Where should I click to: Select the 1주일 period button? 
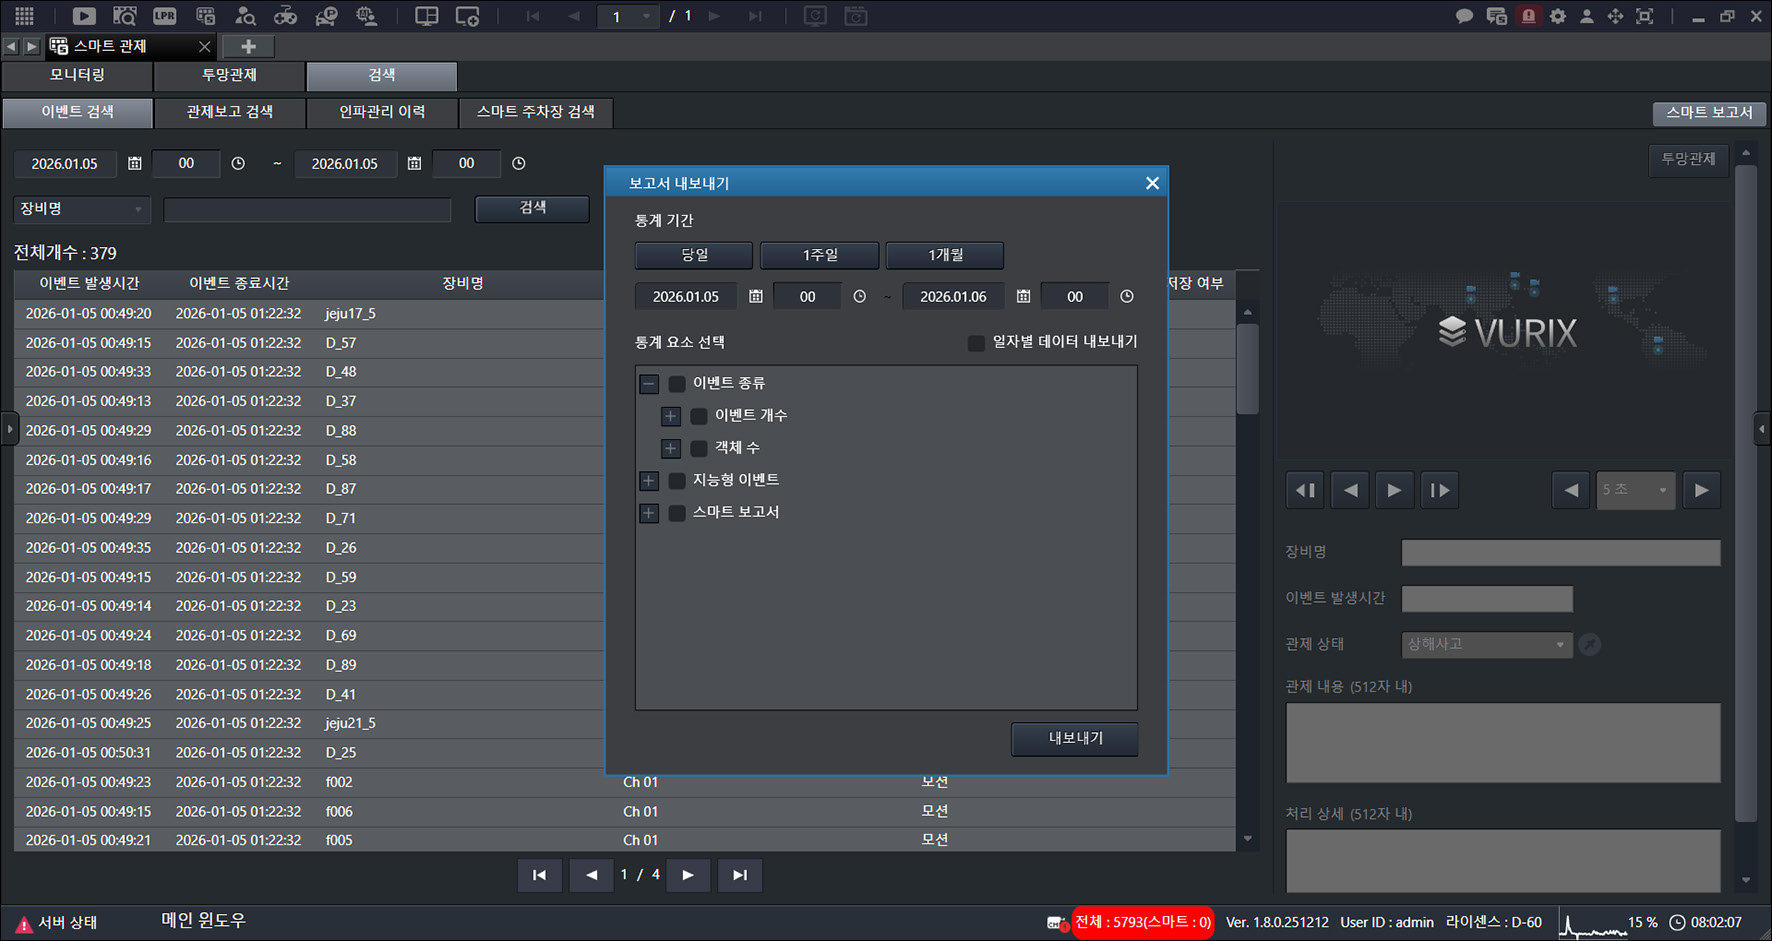(820, 255)
